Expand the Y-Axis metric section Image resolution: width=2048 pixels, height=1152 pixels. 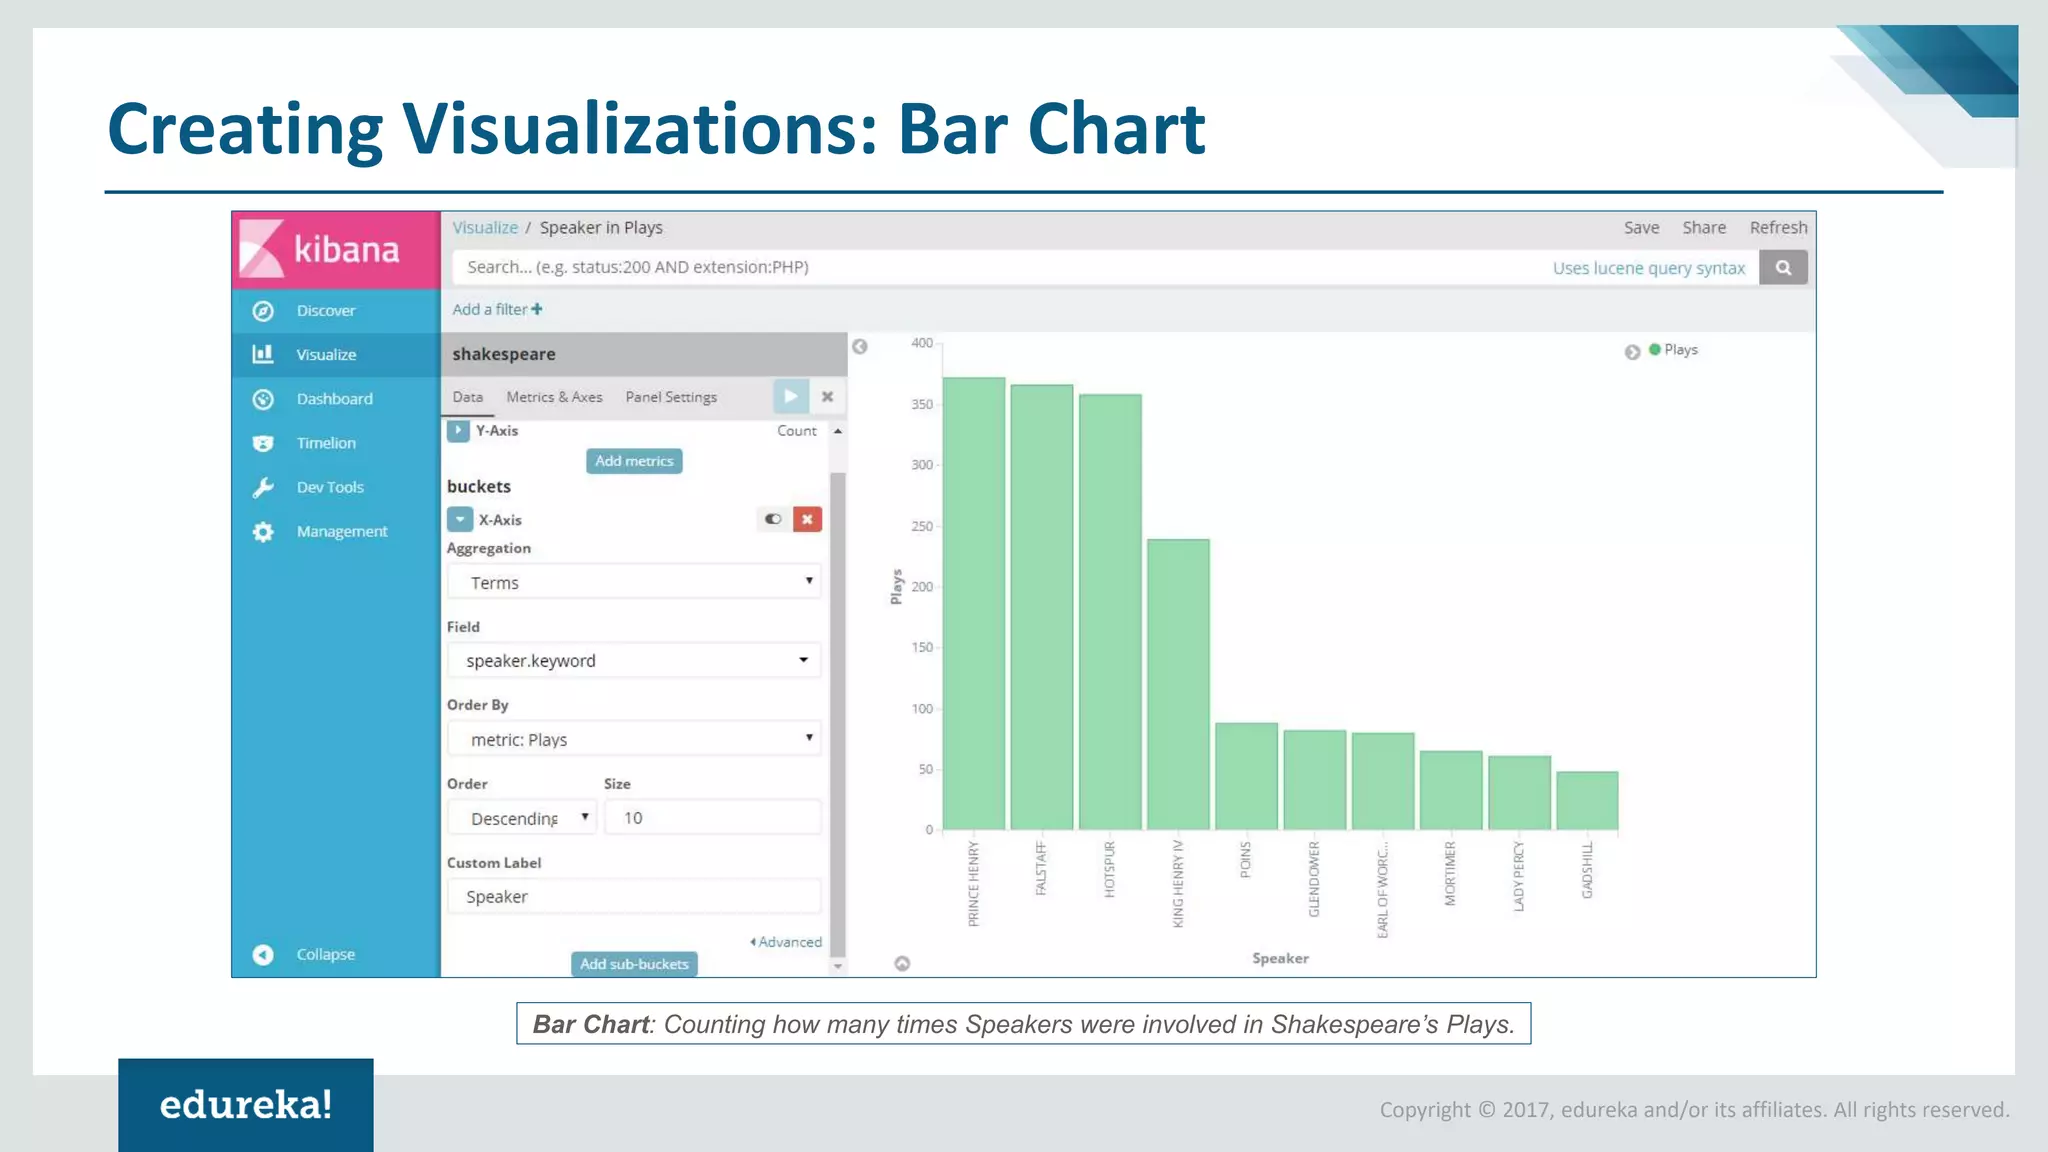(458, 431)
